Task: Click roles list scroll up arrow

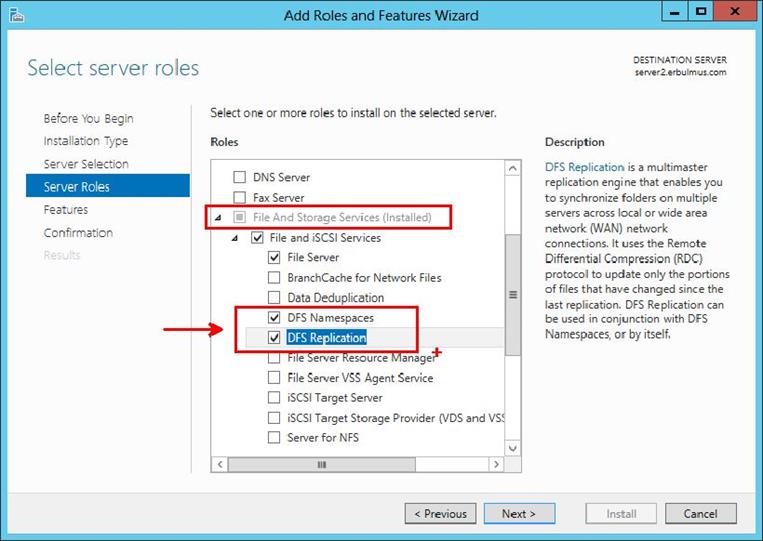Action: tap(512, 168)
